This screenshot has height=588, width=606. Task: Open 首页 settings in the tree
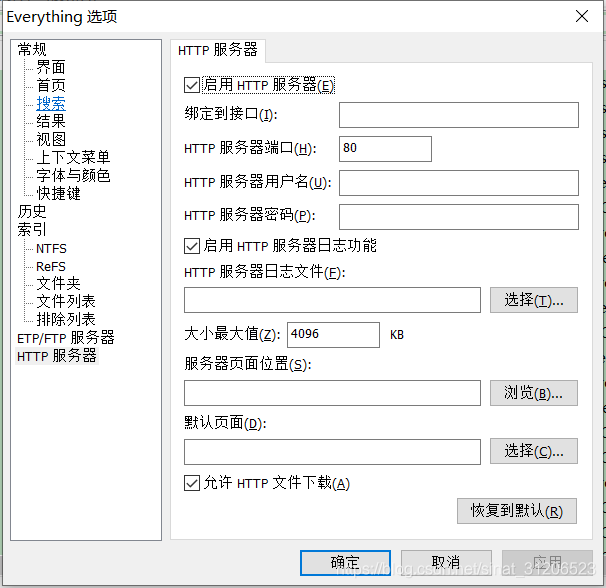[x=51, y=85]
